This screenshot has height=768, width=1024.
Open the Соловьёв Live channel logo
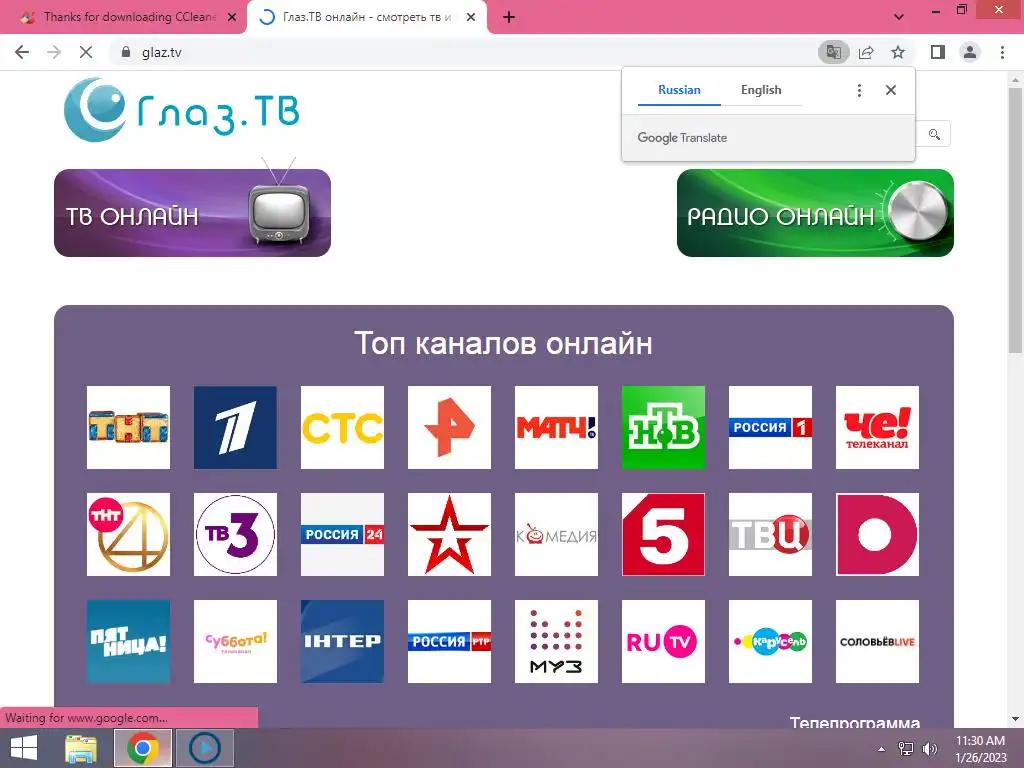pyautogui.click(x=877, y=641)
